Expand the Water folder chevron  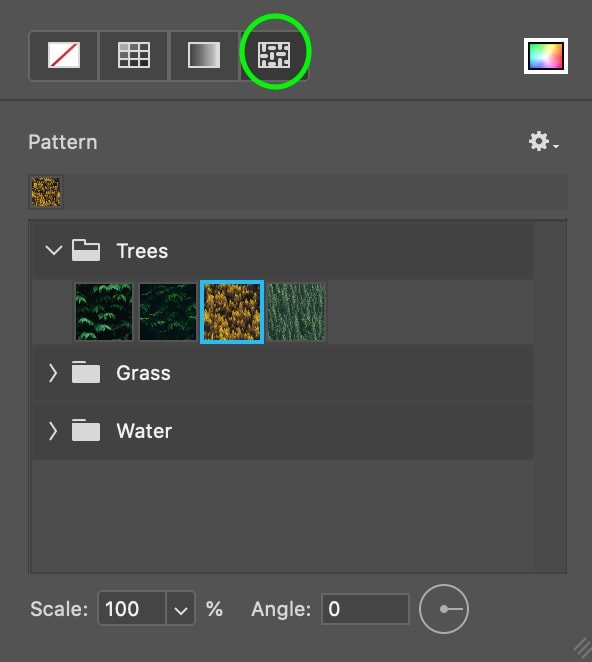(x=53, y=431)
